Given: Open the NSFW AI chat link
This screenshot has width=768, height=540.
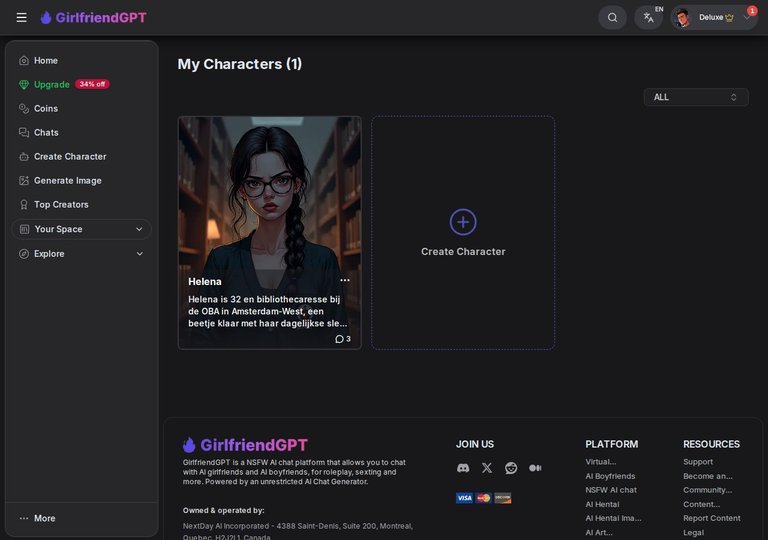Looking at the screenshot, I should pyautogui.click(x=611, y=490).
